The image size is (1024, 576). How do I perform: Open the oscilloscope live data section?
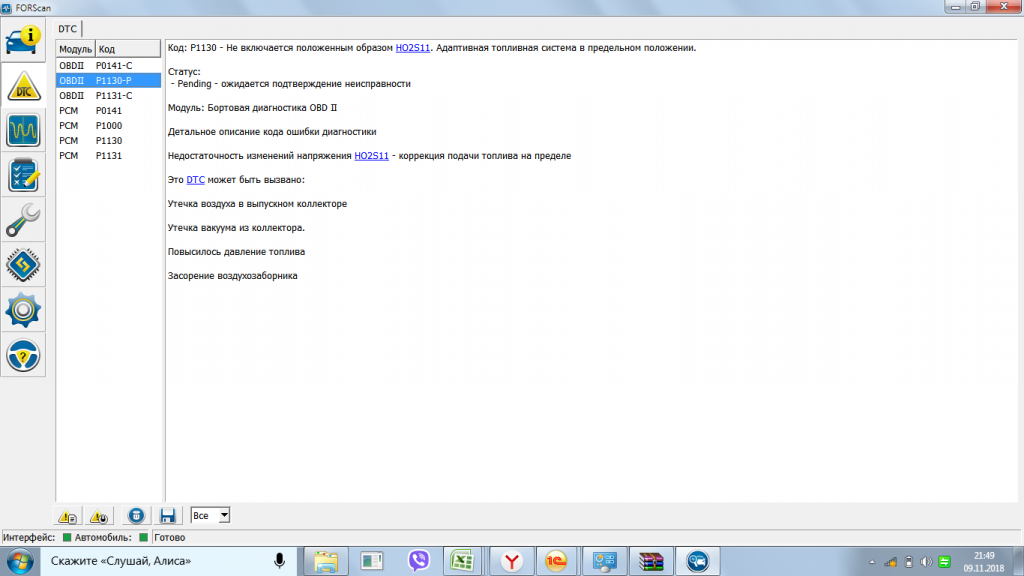[x=24, y=130]
